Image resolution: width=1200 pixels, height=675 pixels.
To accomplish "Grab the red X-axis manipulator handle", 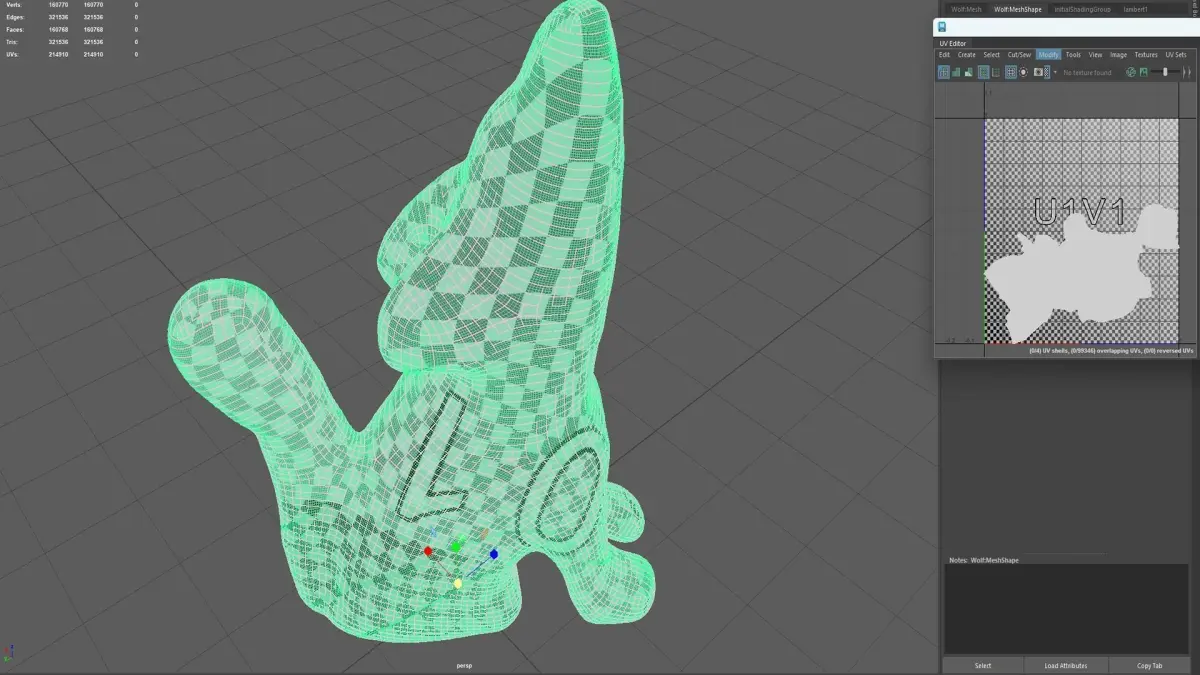I will (x=428, y=551).
